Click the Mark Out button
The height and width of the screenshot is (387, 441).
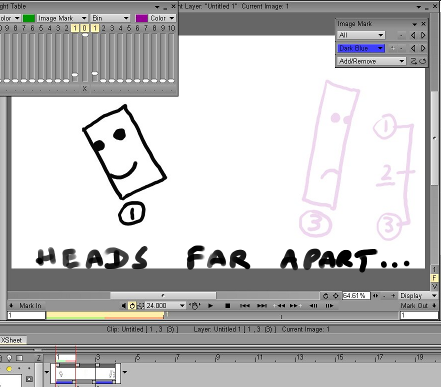pos(418,305)
